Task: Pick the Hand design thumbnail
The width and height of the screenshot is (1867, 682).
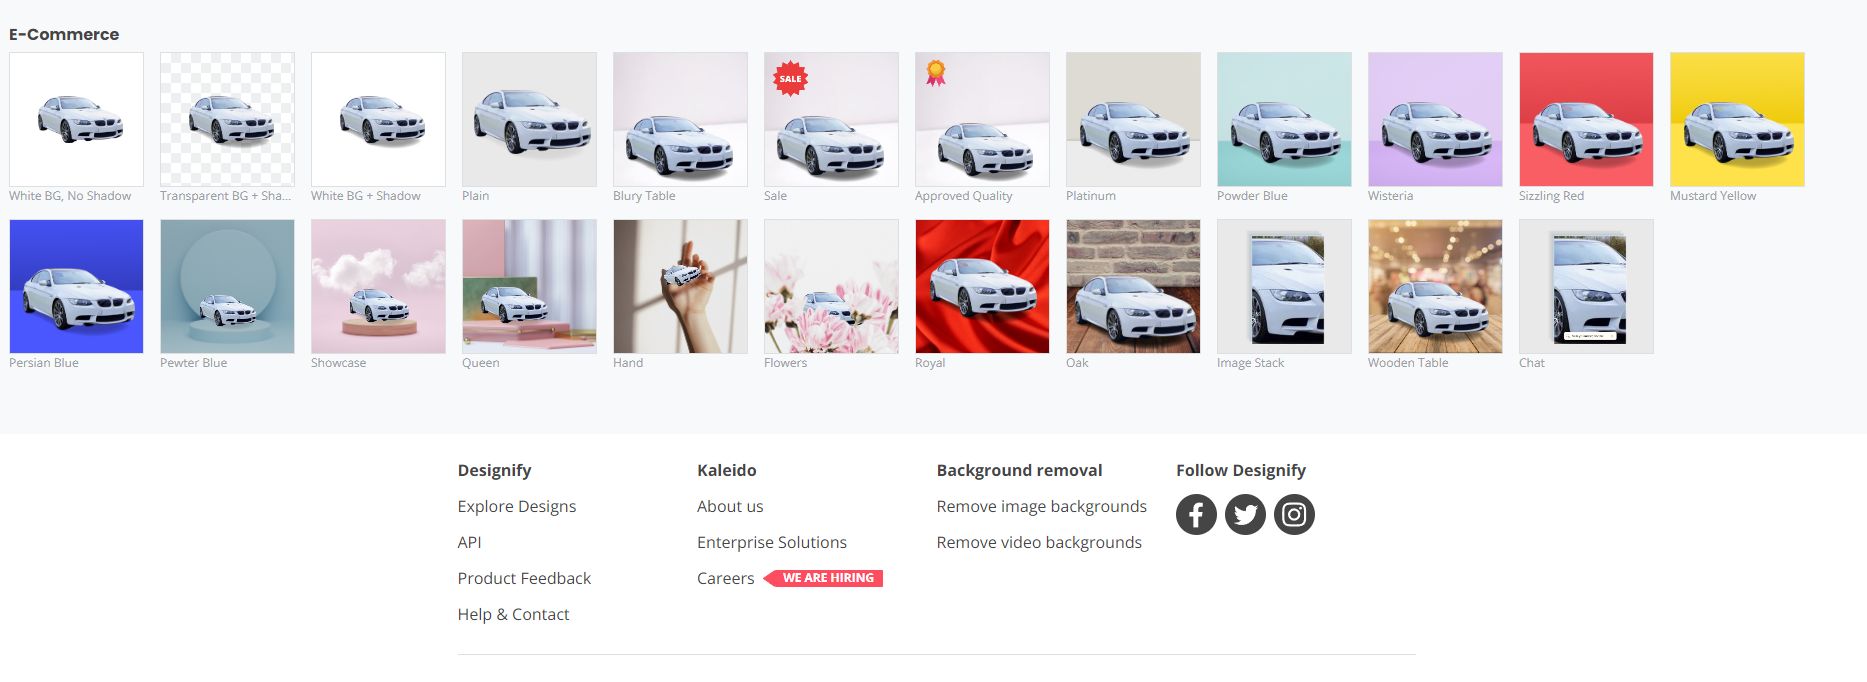Action: (x=680, y=286)
